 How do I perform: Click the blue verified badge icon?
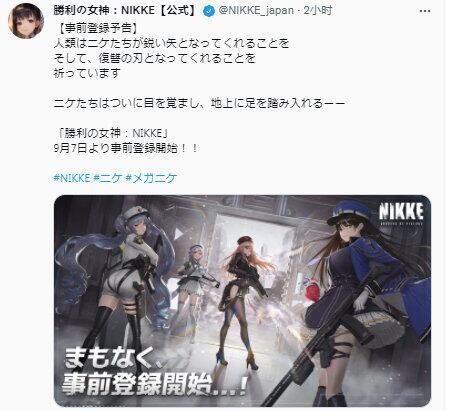pyautogui.click(x=209, y=12)
